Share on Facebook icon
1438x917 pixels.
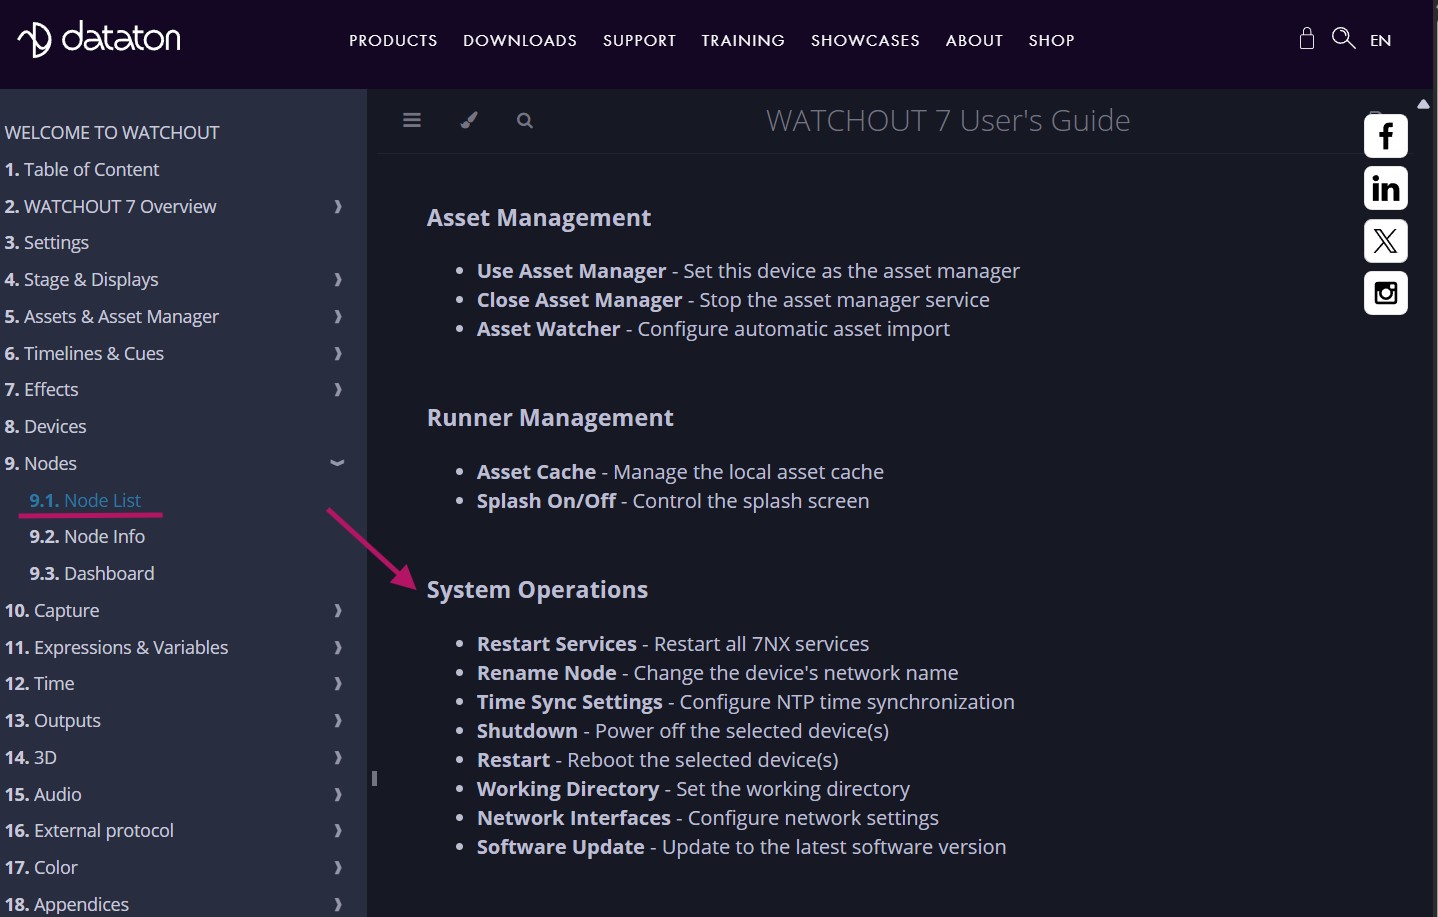(x=1385, y=136)
